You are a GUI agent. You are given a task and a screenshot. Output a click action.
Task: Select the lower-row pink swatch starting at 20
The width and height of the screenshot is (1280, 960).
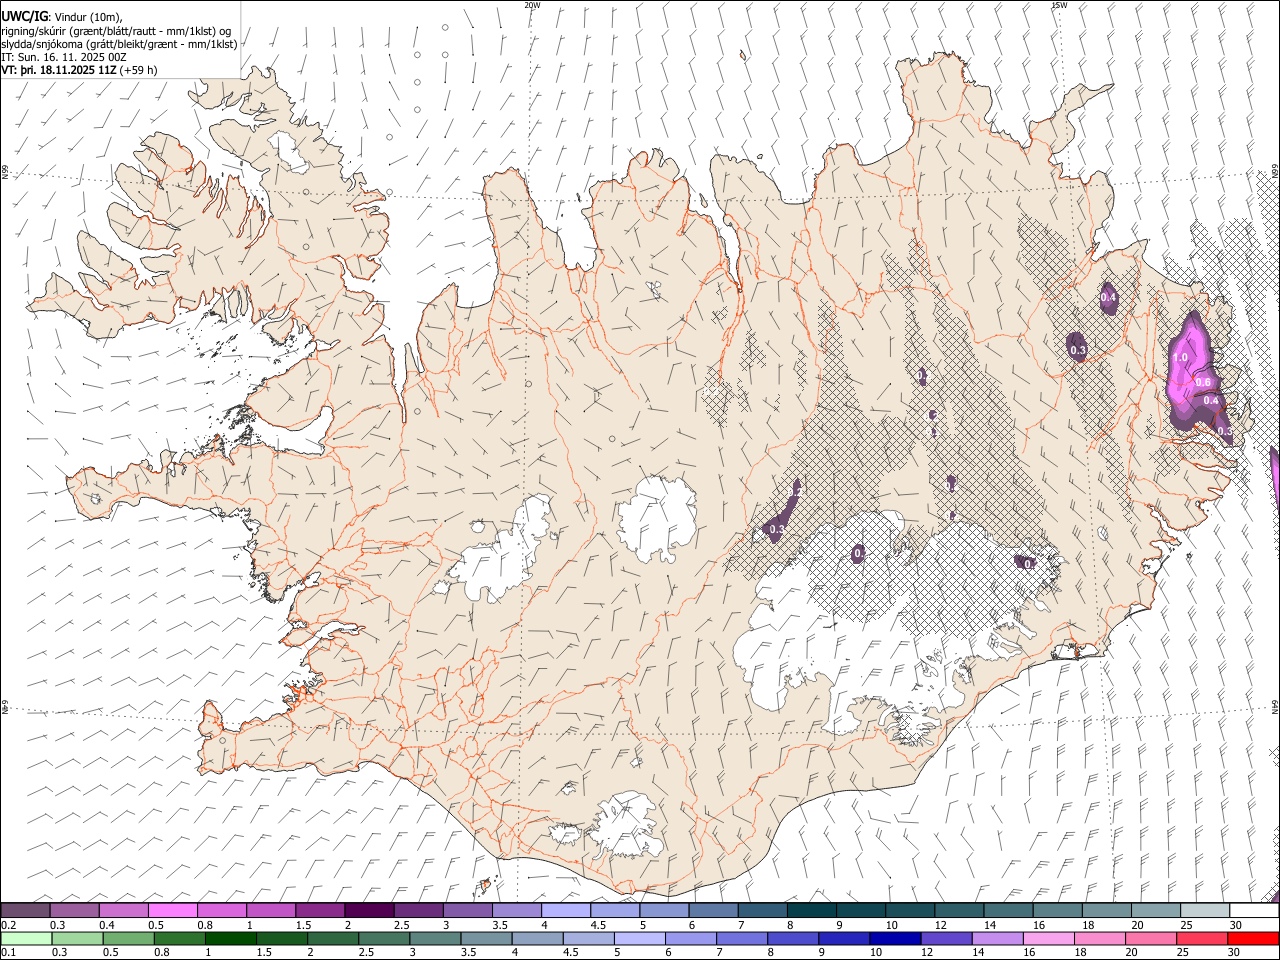click(1151, 938)
